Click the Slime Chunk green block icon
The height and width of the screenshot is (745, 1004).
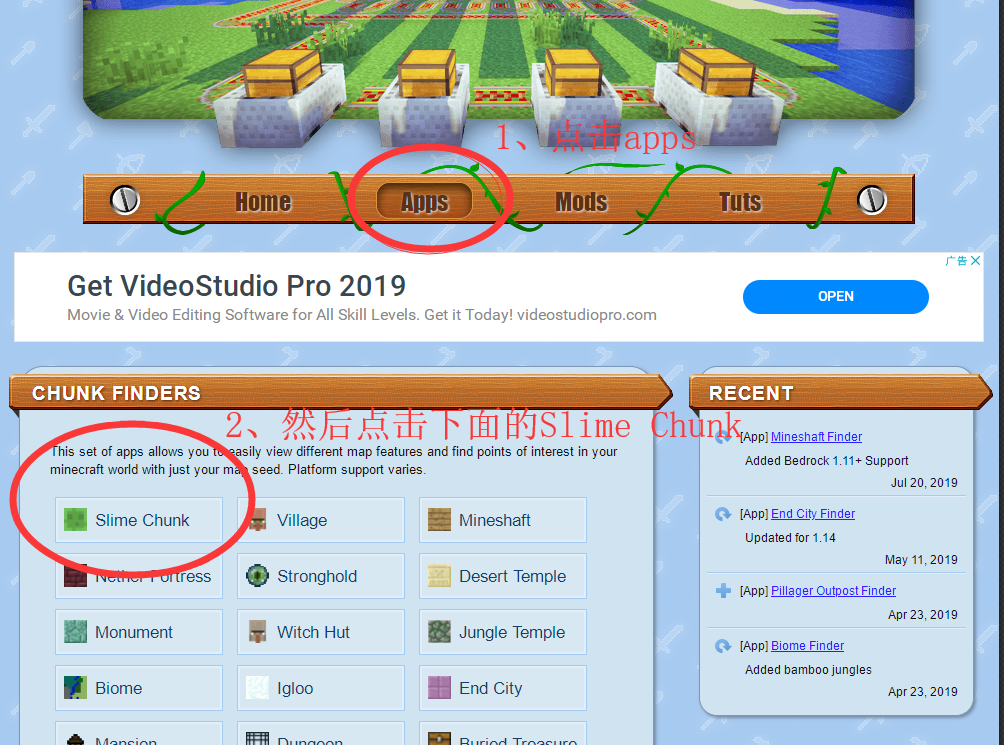75,520
